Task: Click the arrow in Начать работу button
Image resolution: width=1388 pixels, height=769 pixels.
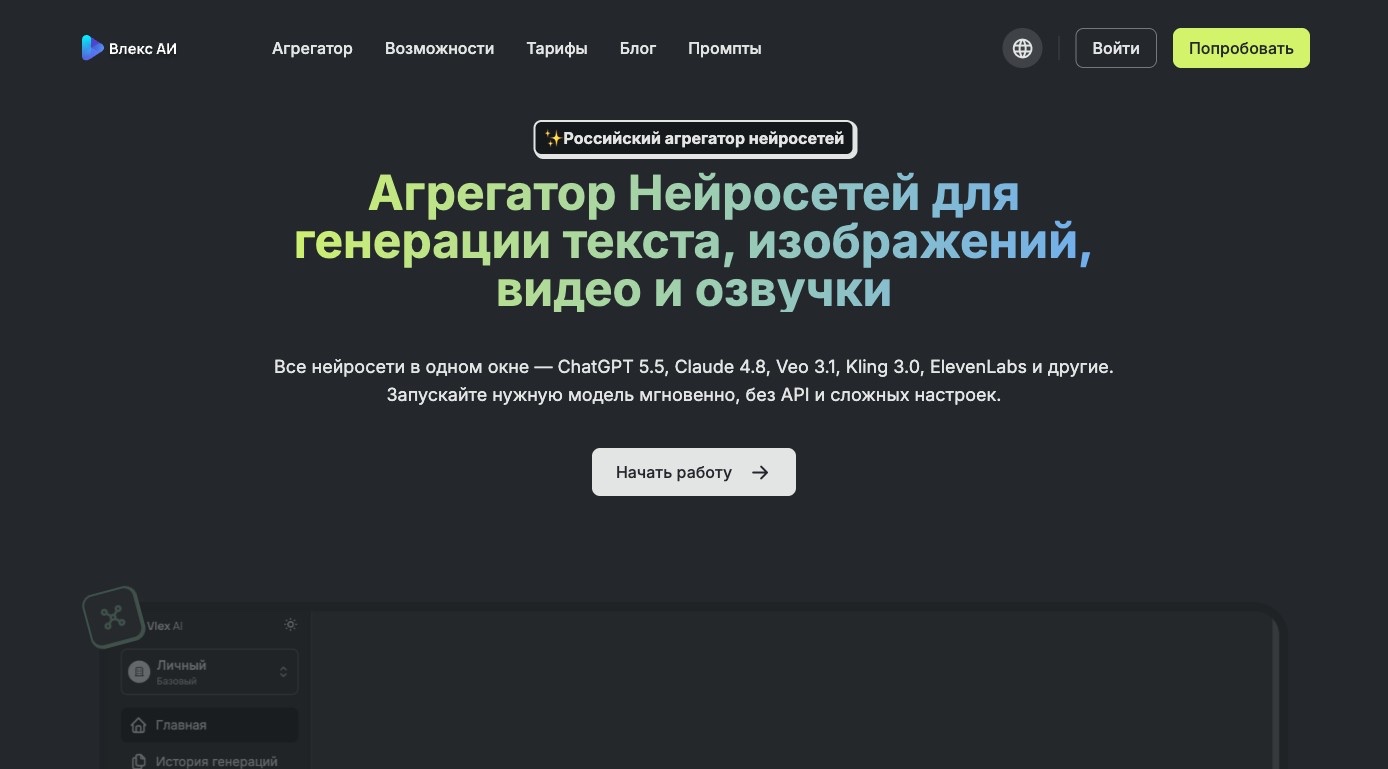Action: click(x=760, y=472)
